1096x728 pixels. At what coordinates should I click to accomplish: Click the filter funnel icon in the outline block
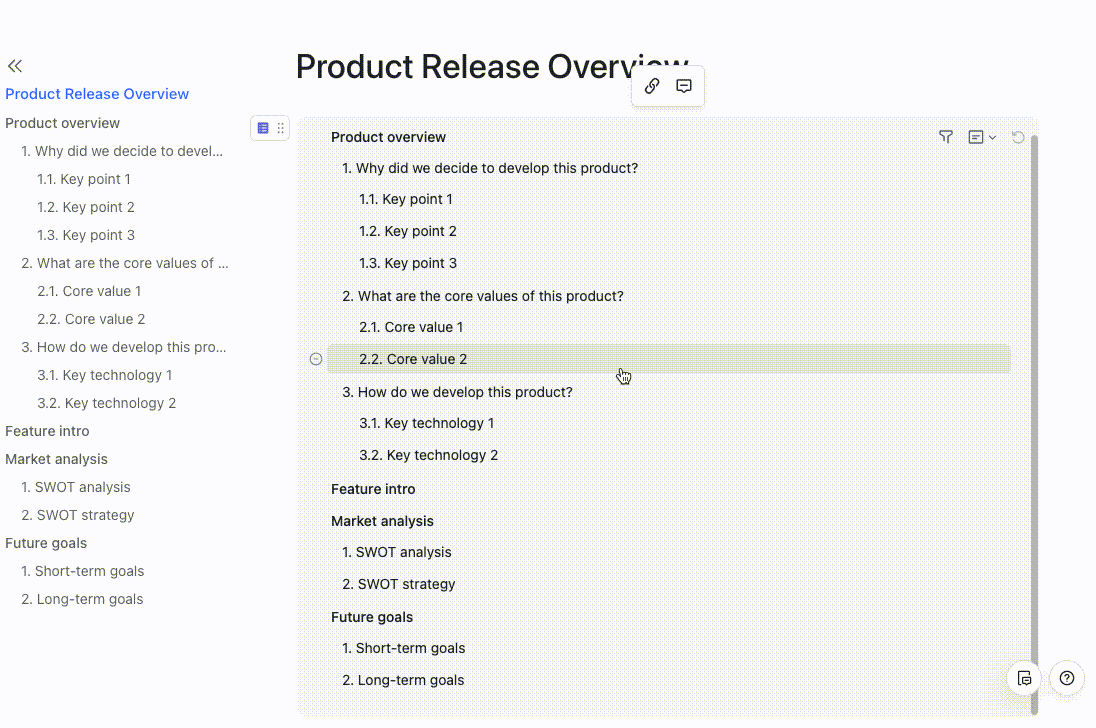[x=946, y=137]
